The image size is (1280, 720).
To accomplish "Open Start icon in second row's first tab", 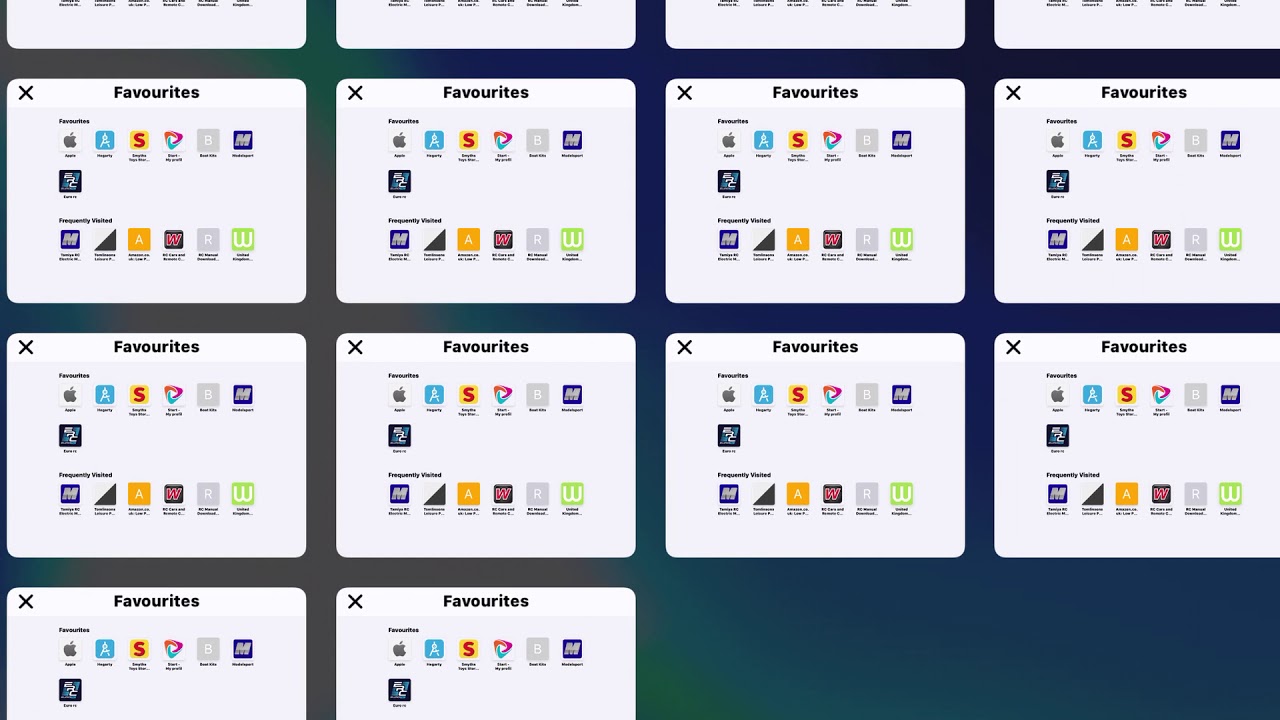I will point(174,140).
